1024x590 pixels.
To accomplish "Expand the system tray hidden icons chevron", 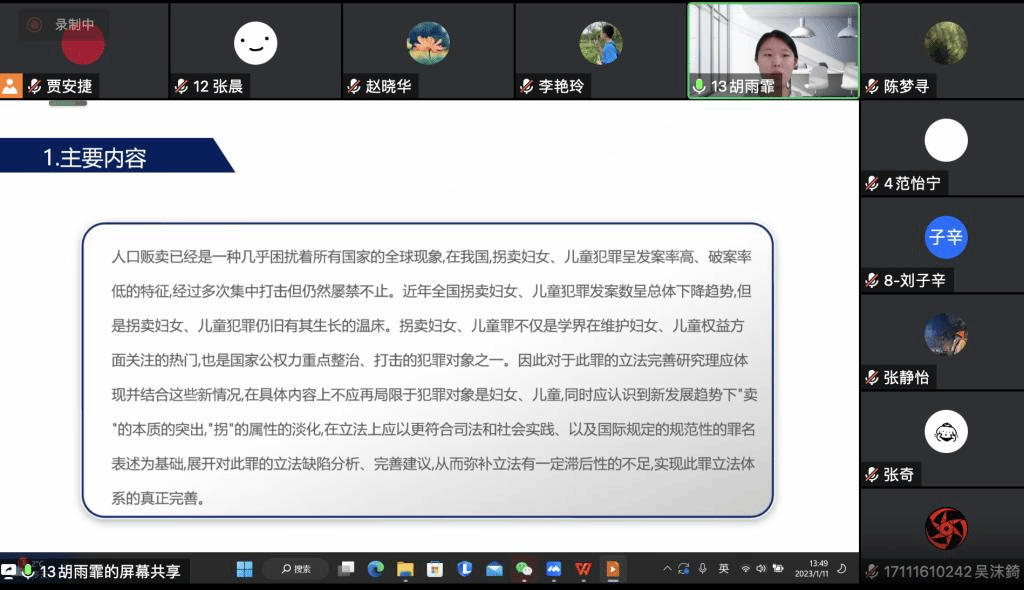I will coord(667,569).
